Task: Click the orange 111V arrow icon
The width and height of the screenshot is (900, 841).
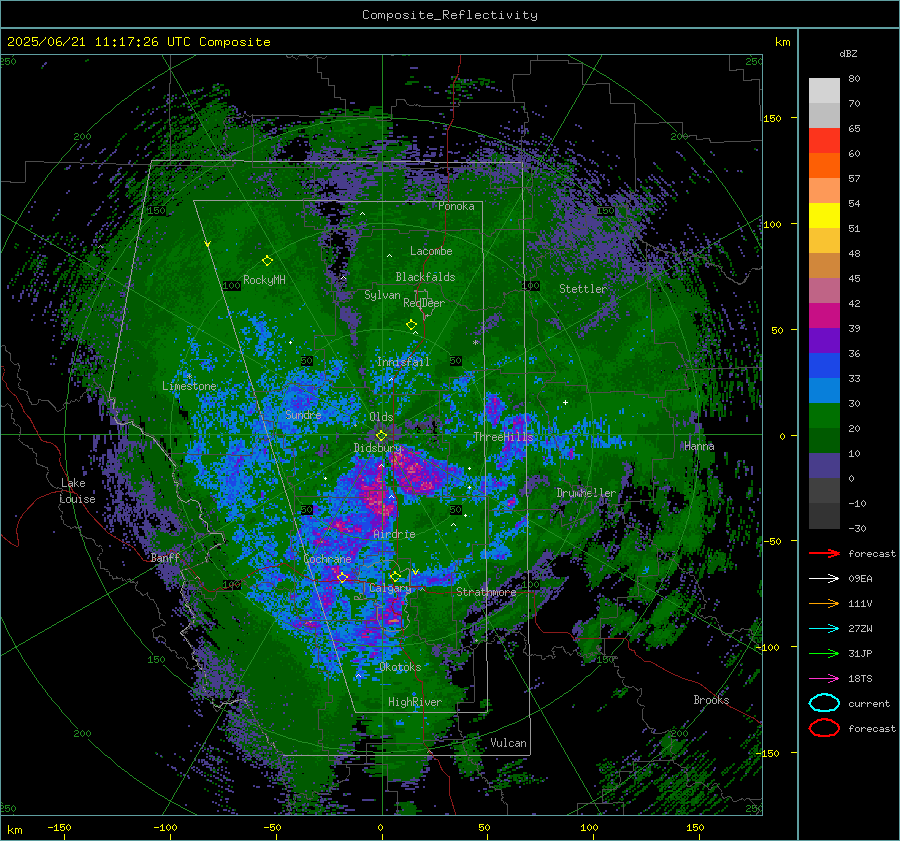Action: [824, 603]
